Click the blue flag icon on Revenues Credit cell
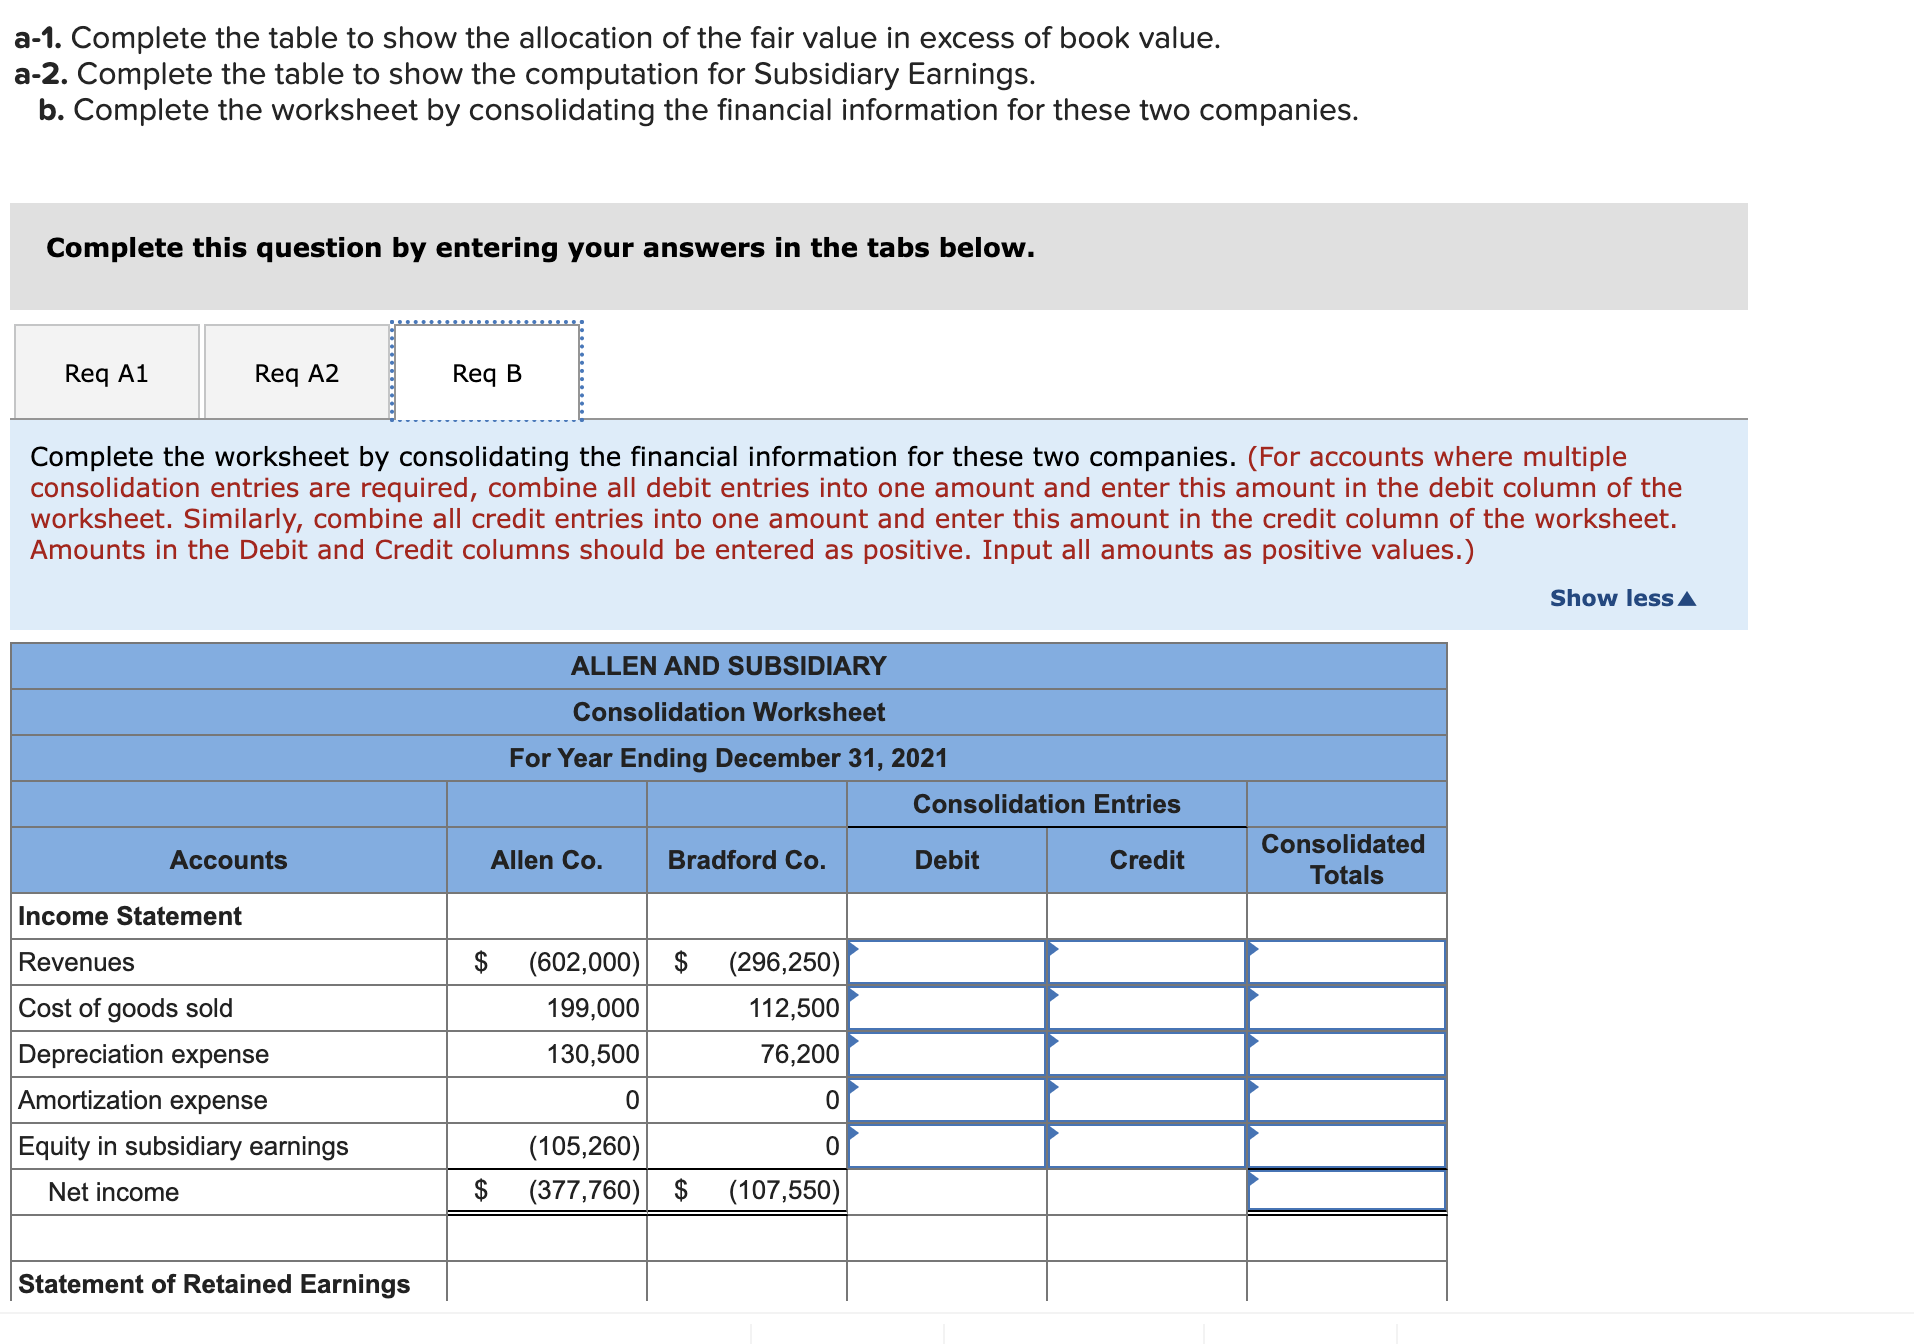Screen dimensions: 1914x1344 tap(1052, 952)
